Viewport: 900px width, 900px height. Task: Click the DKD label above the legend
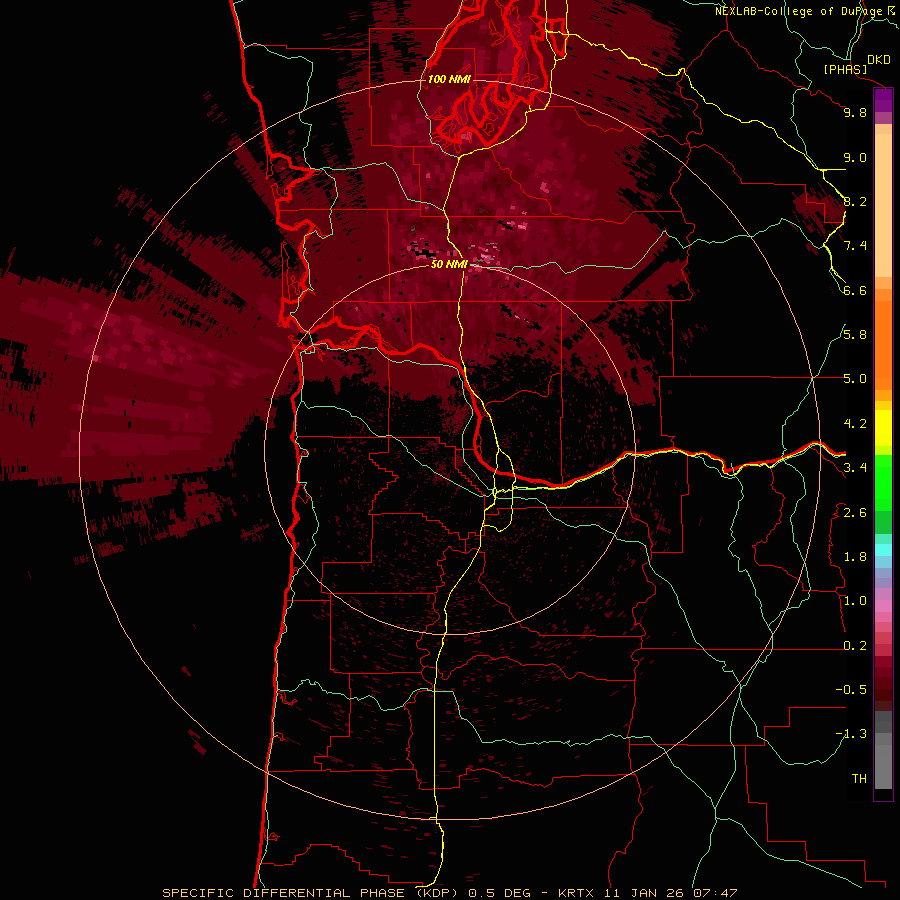(x=879, y=60)
